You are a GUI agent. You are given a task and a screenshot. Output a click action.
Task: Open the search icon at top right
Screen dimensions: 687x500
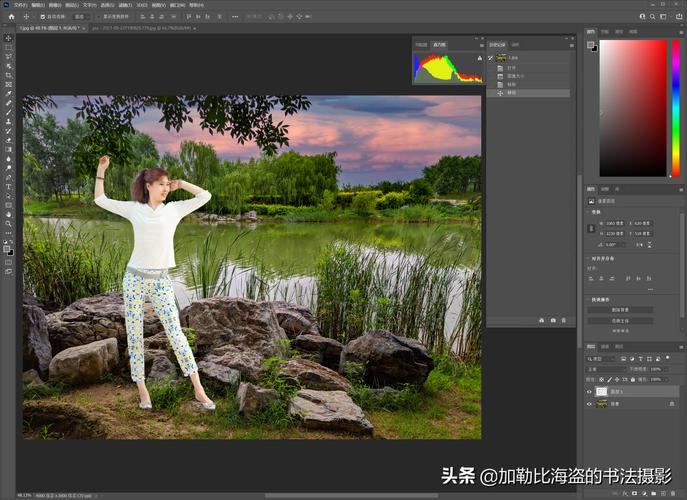[x=653, y=17]
